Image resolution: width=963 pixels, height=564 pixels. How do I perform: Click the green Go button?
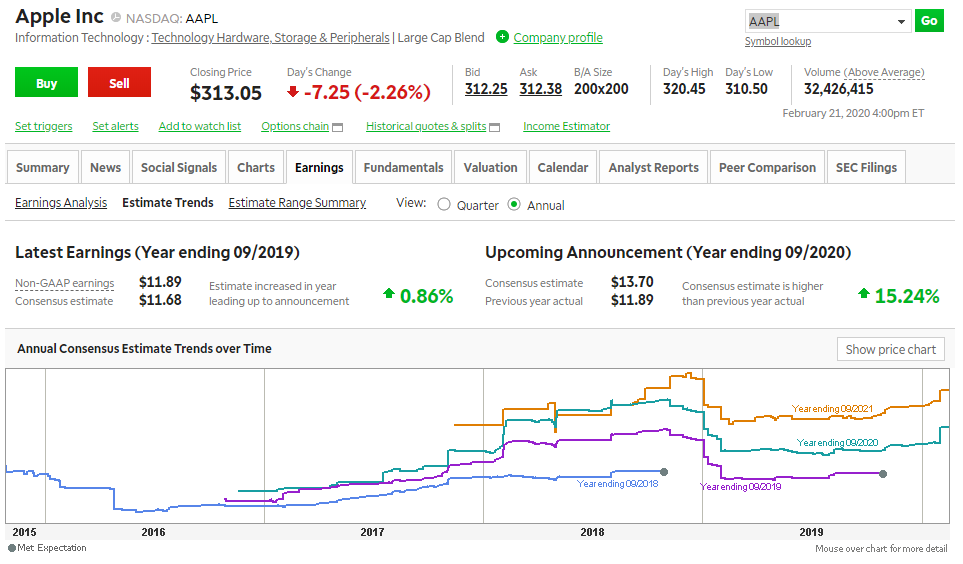point(929,21)
